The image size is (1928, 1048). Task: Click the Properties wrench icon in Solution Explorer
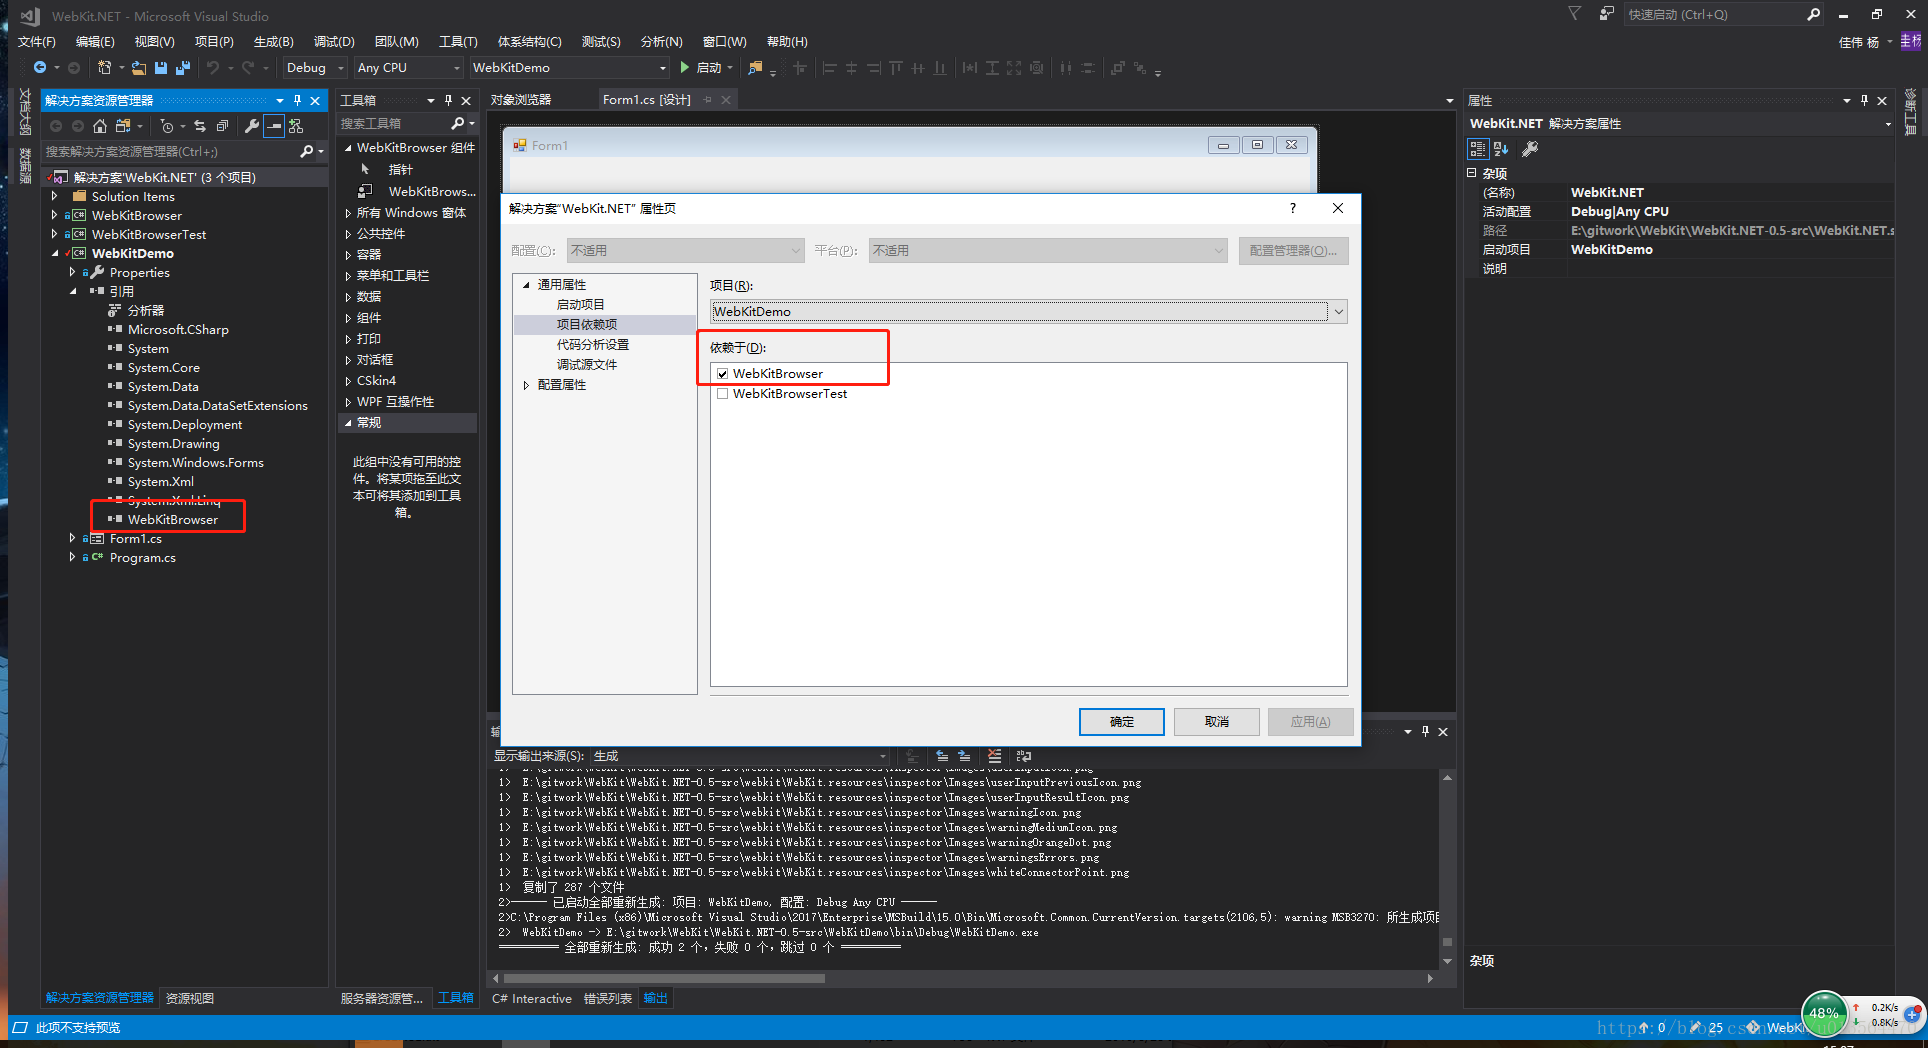252,126
